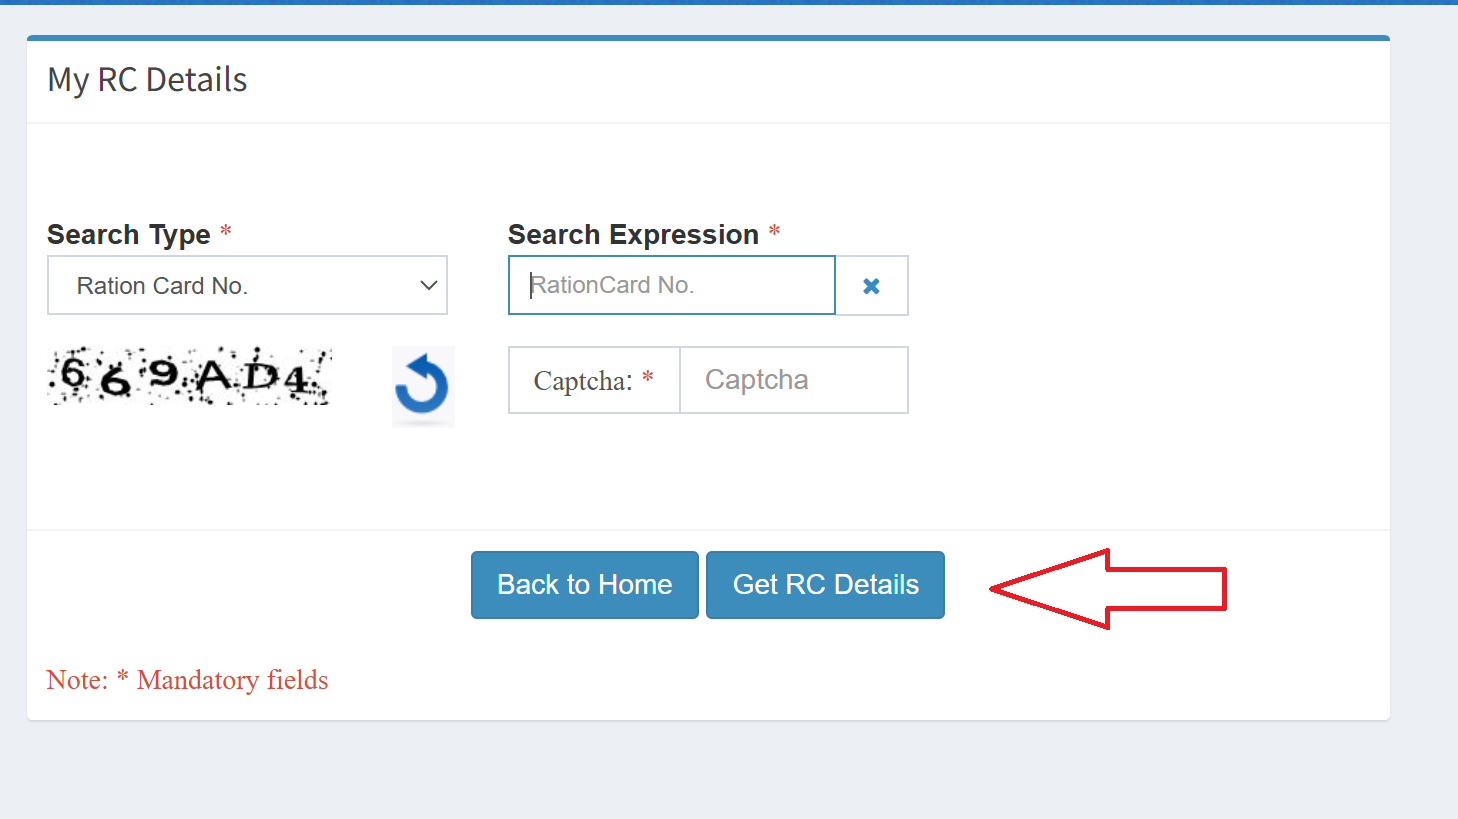Click the red asterisk beside Search Expression
This screenshot has height=819, width=1458.
point(774,232)
